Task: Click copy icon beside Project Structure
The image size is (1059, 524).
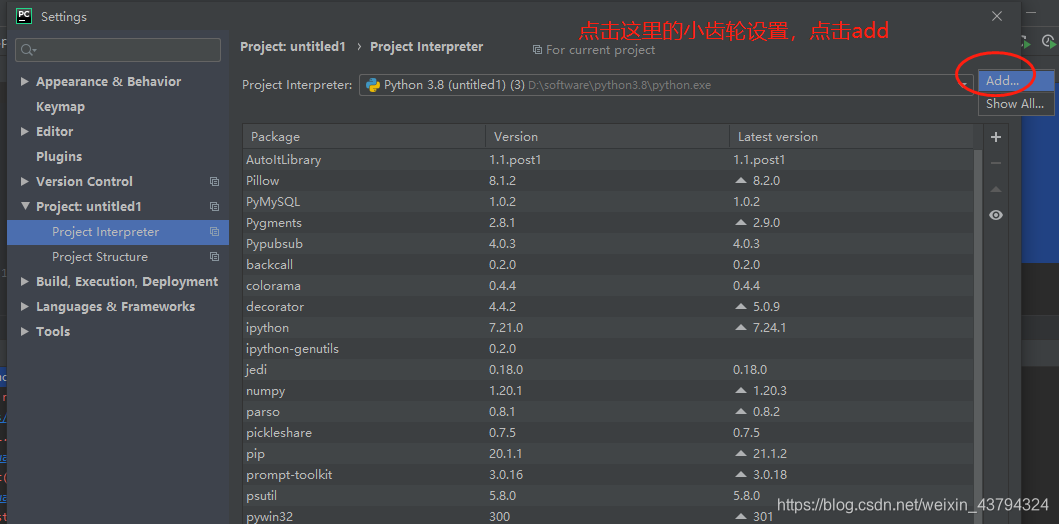Action: click(x=214, y=257)
